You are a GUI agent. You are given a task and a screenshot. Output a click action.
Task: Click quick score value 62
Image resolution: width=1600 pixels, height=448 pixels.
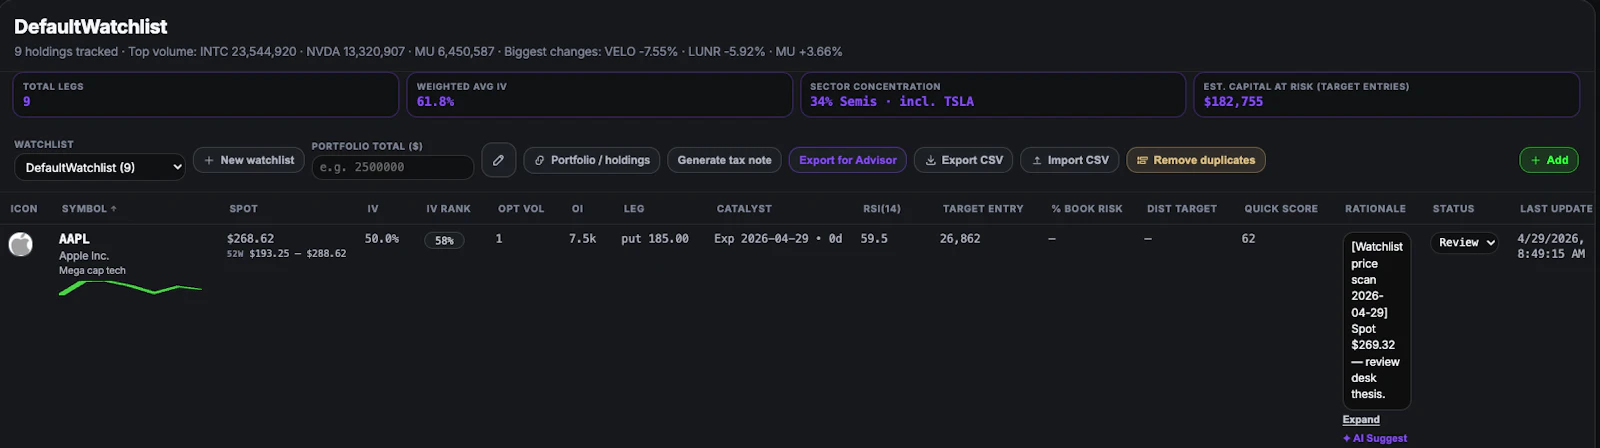click(1248, 239)
